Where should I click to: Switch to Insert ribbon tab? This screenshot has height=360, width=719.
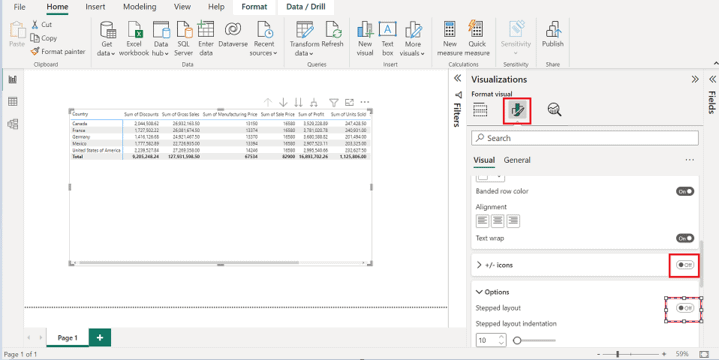pyautogui.click(x=95, y=7)
